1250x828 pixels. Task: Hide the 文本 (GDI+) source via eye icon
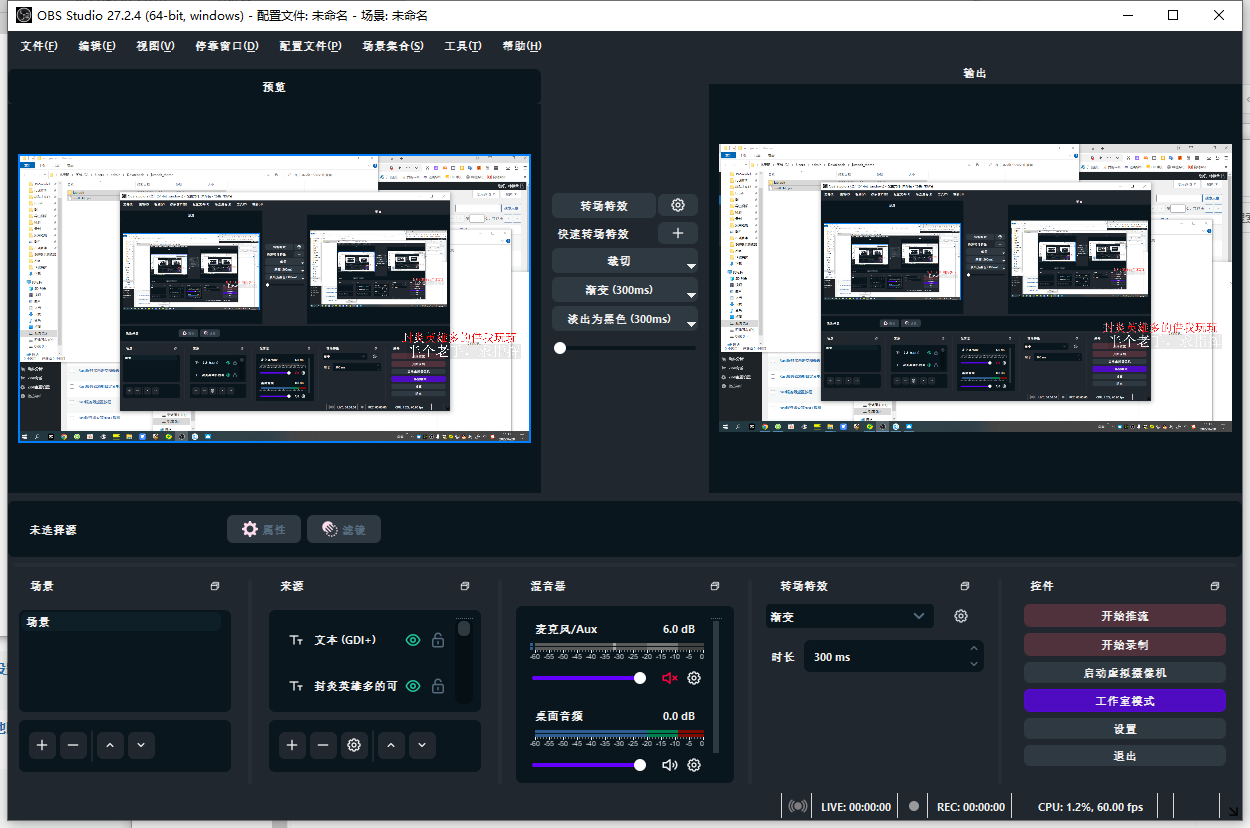(412, 640)
